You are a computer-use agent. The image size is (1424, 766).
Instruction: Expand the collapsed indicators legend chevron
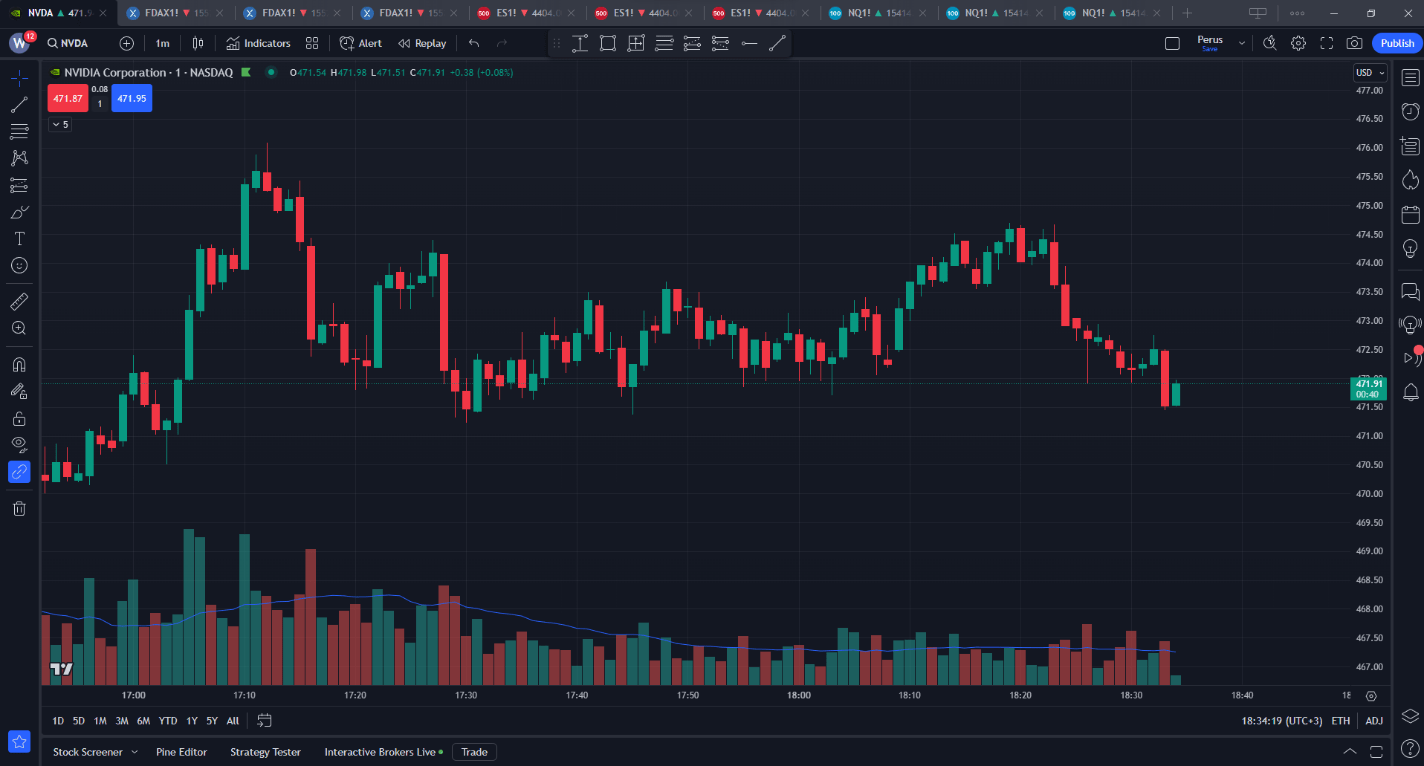60,124
